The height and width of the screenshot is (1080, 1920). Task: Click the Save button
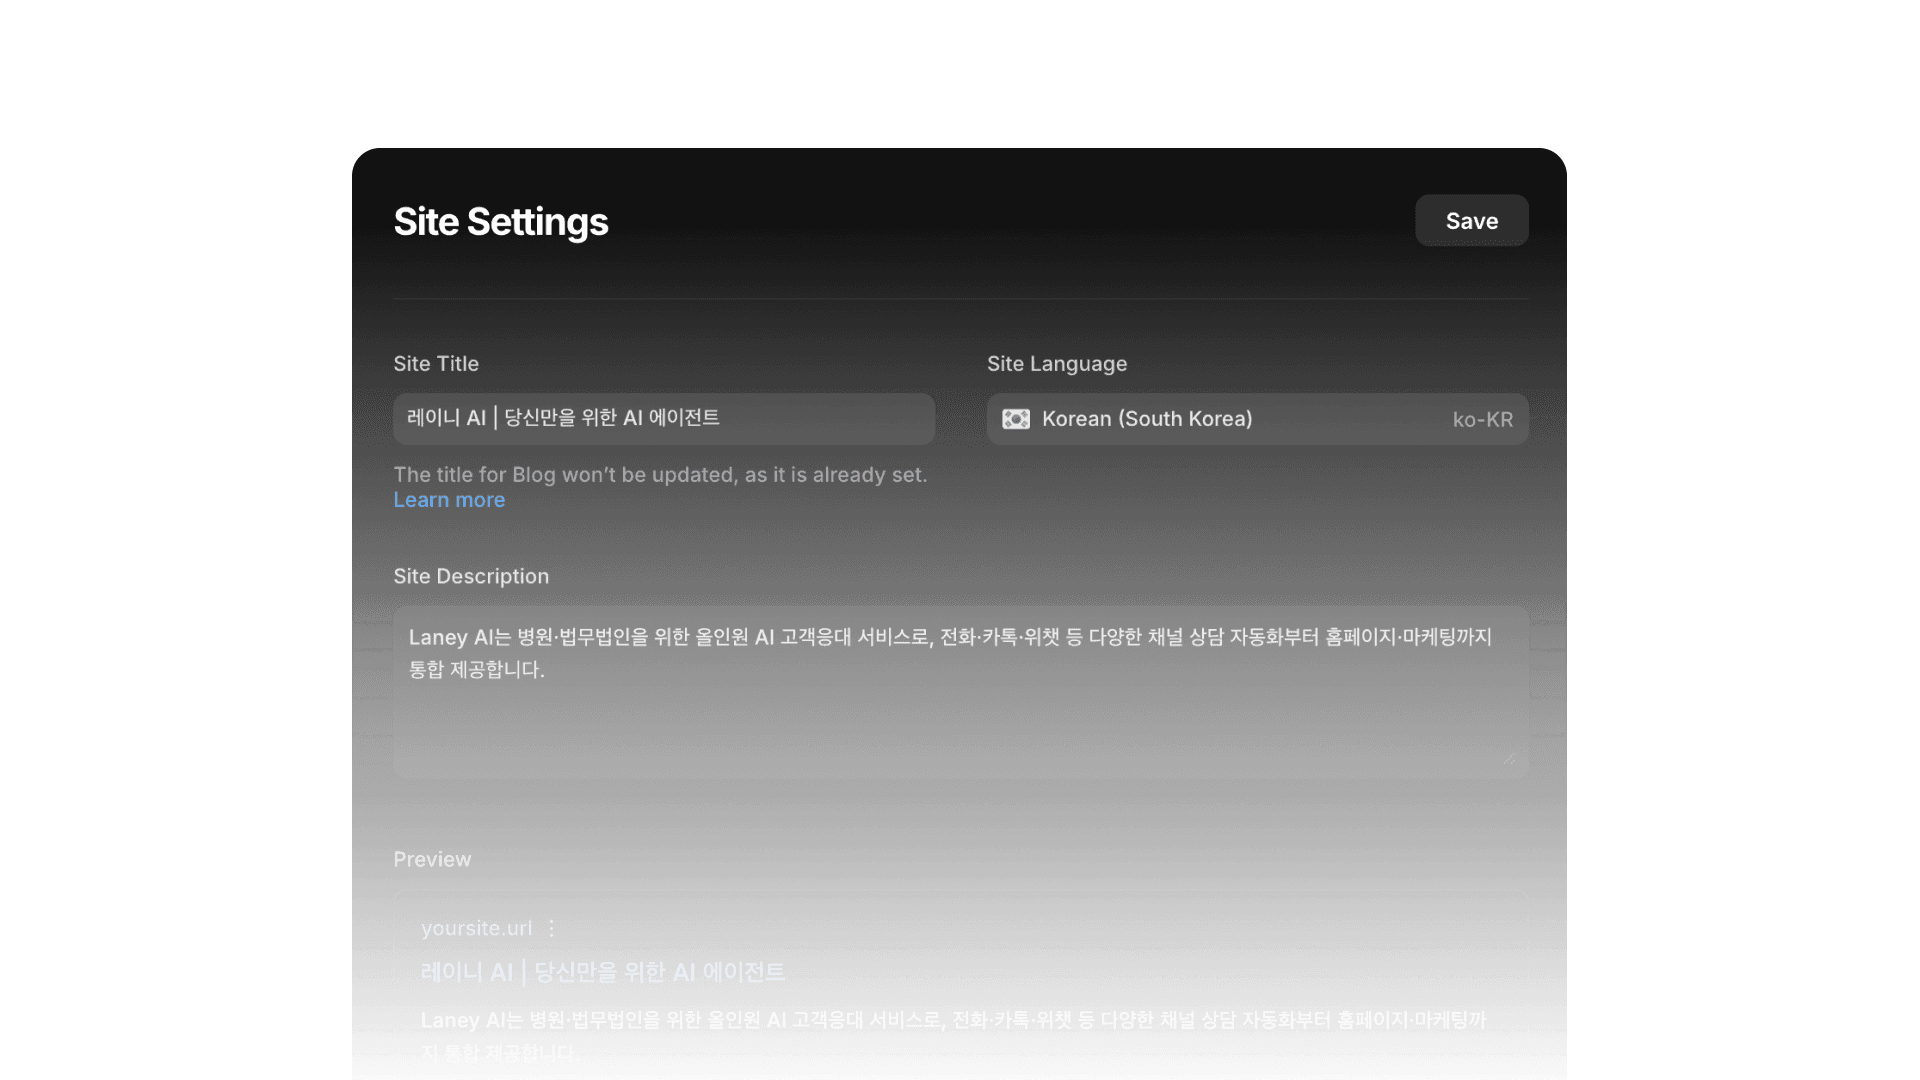(x=1471, y=221)
